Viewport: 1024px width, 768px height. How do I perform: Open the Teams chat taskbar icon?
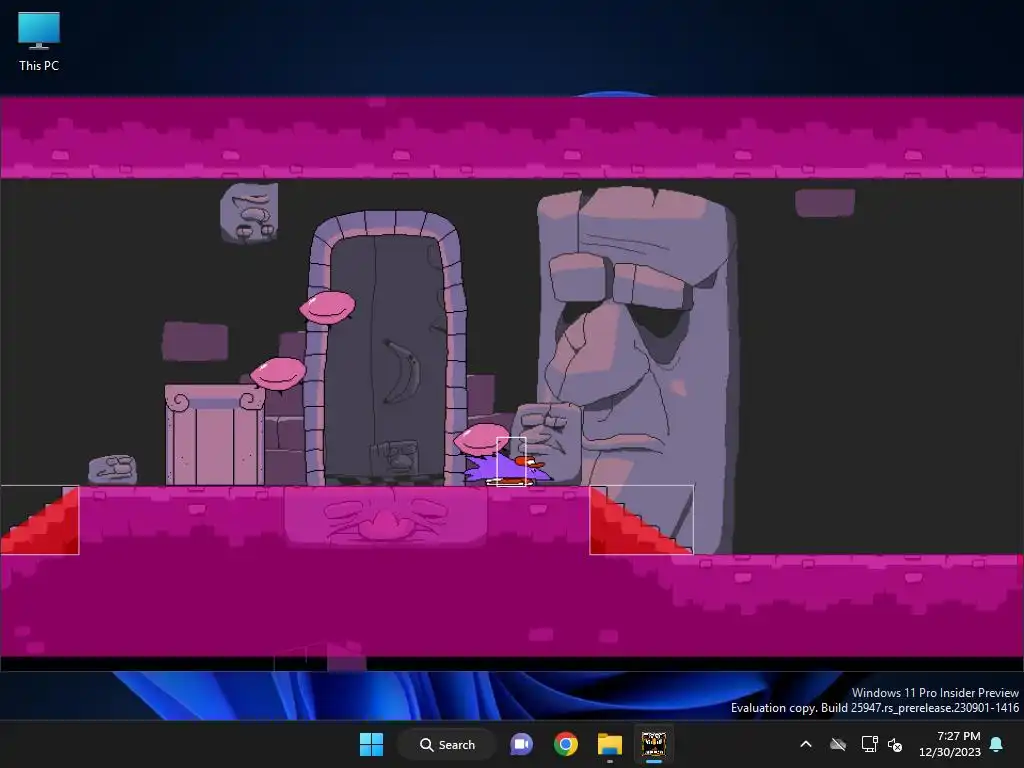pyautogui.click(x=521, y=744)
